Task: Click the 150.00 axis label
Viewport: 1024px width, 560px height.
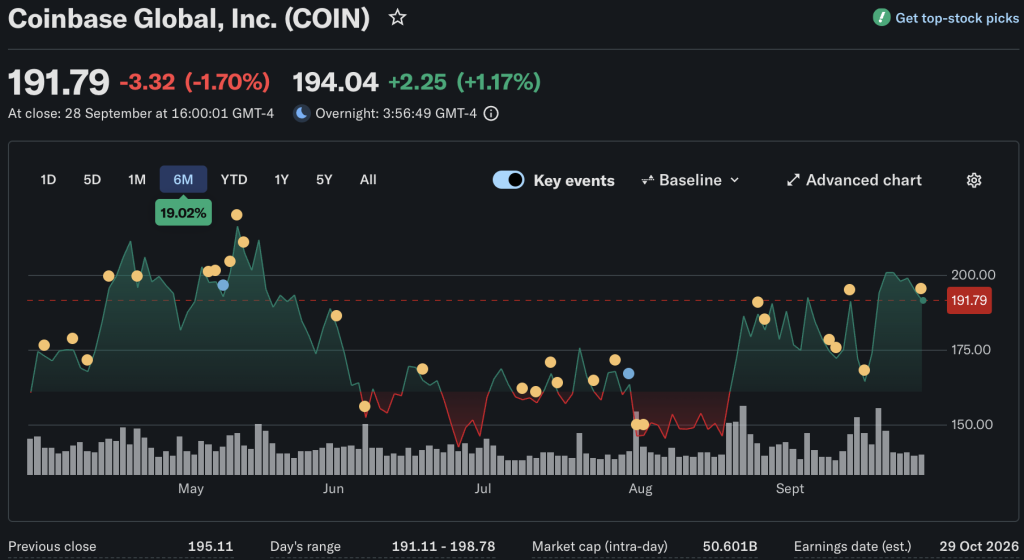Action: 972,425
